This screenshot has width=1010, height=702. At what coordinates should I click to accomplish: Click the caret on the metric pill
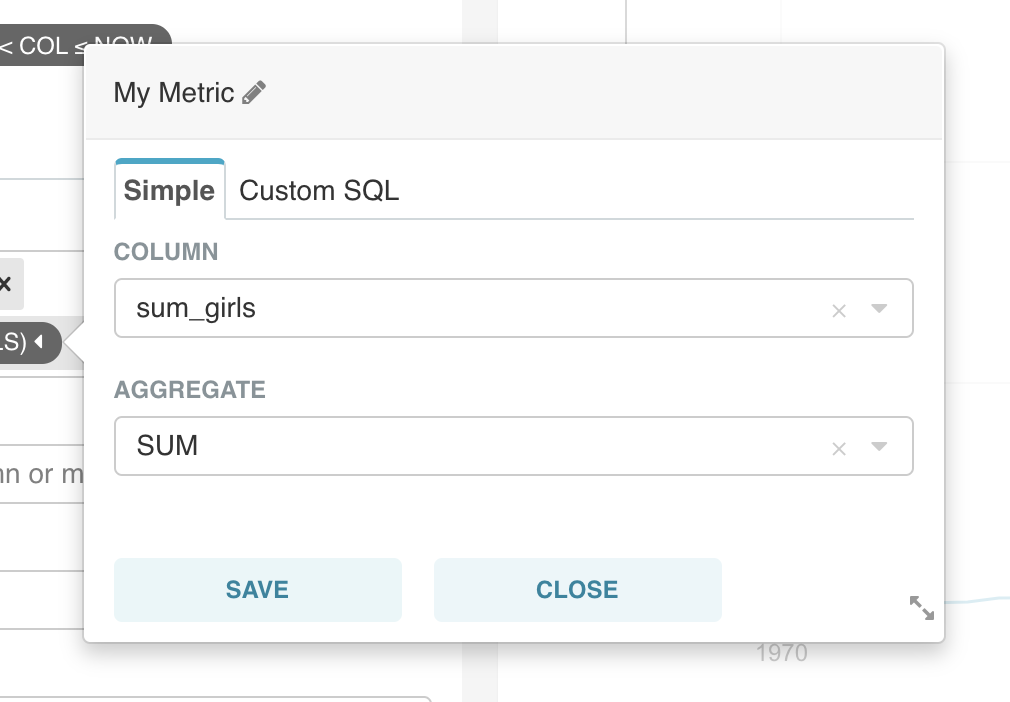point(39,343)
